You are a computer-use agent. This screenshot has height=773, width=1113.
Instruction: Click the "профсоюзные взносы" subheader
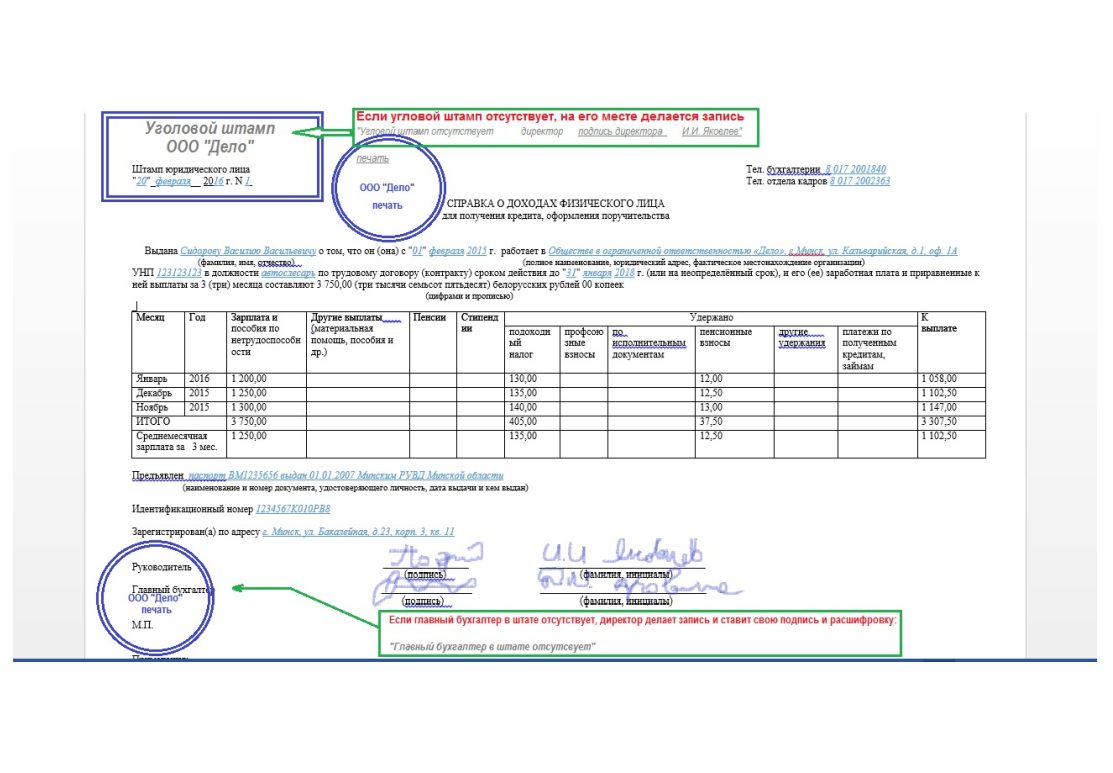click(x=583, y=343)
